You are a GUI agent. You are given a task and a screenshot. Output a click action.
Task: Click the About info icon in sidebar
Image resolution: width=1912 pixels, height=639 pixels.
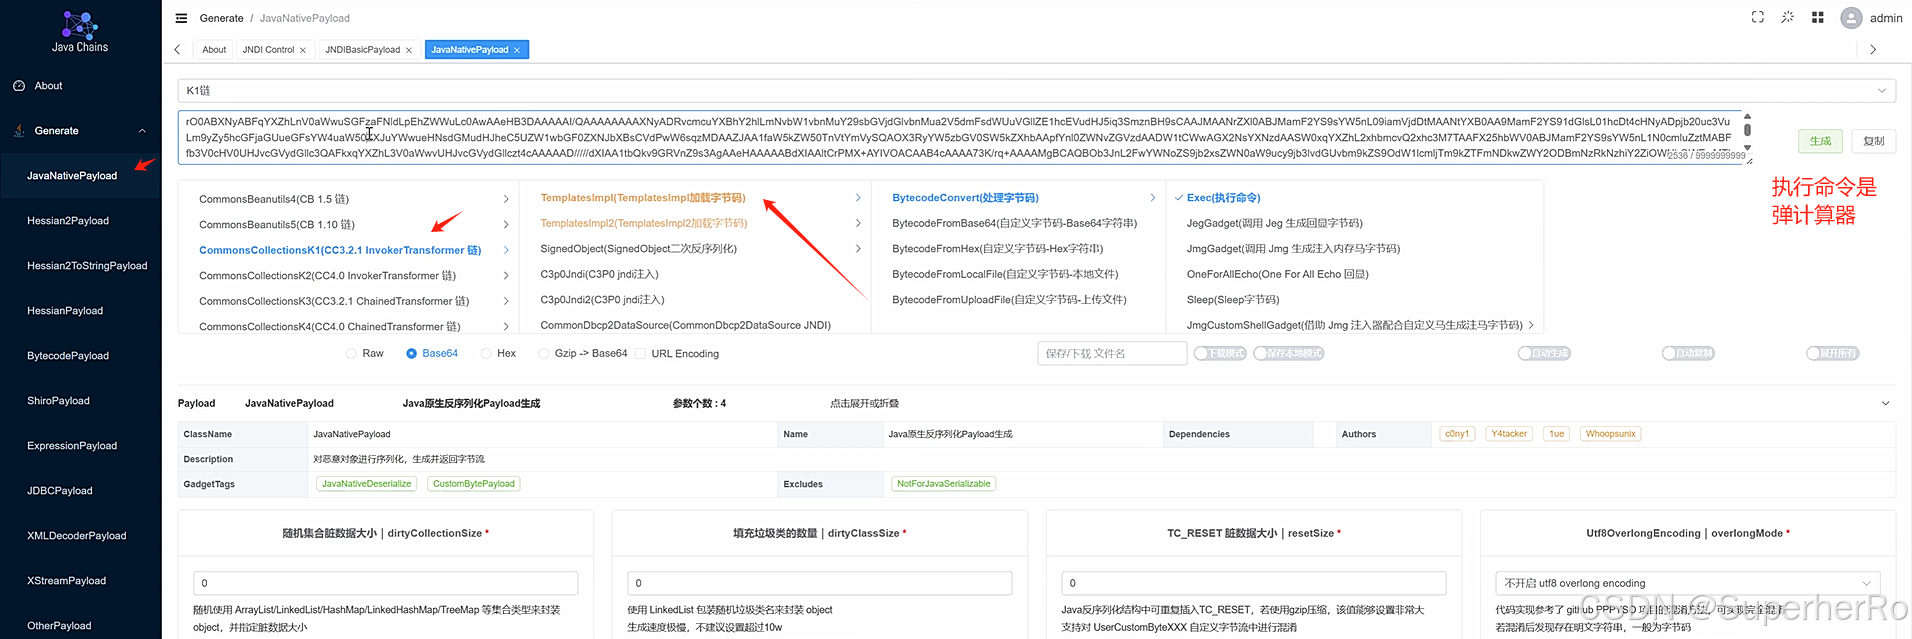point(19,86)
